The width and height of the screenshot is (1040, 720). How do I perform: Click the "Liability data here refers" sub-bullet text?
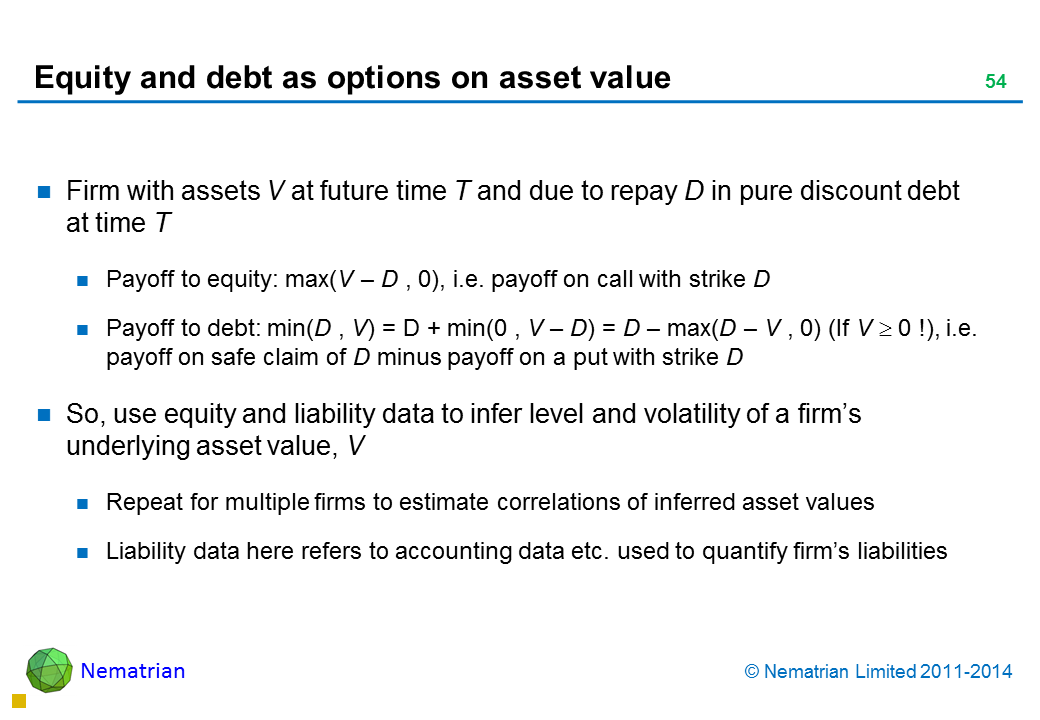pos(526,550)
